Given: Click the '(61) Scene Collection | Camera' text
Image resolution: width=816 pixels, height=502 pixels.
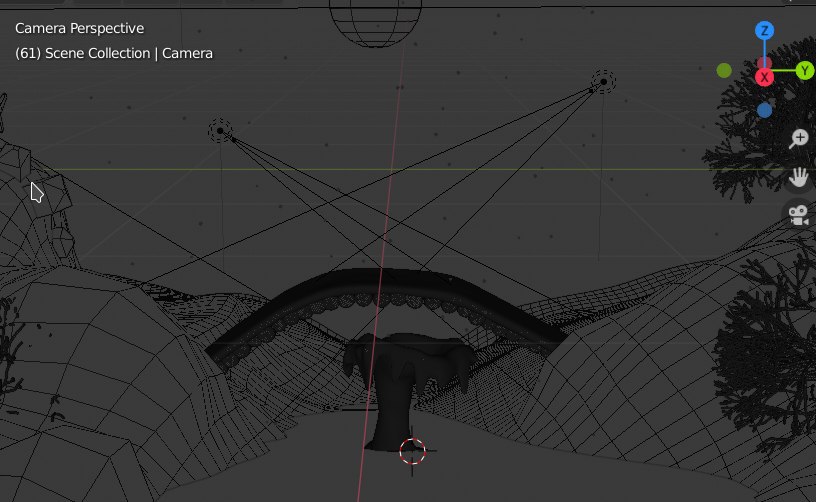Looking at the screenshot, I should 114,53.
